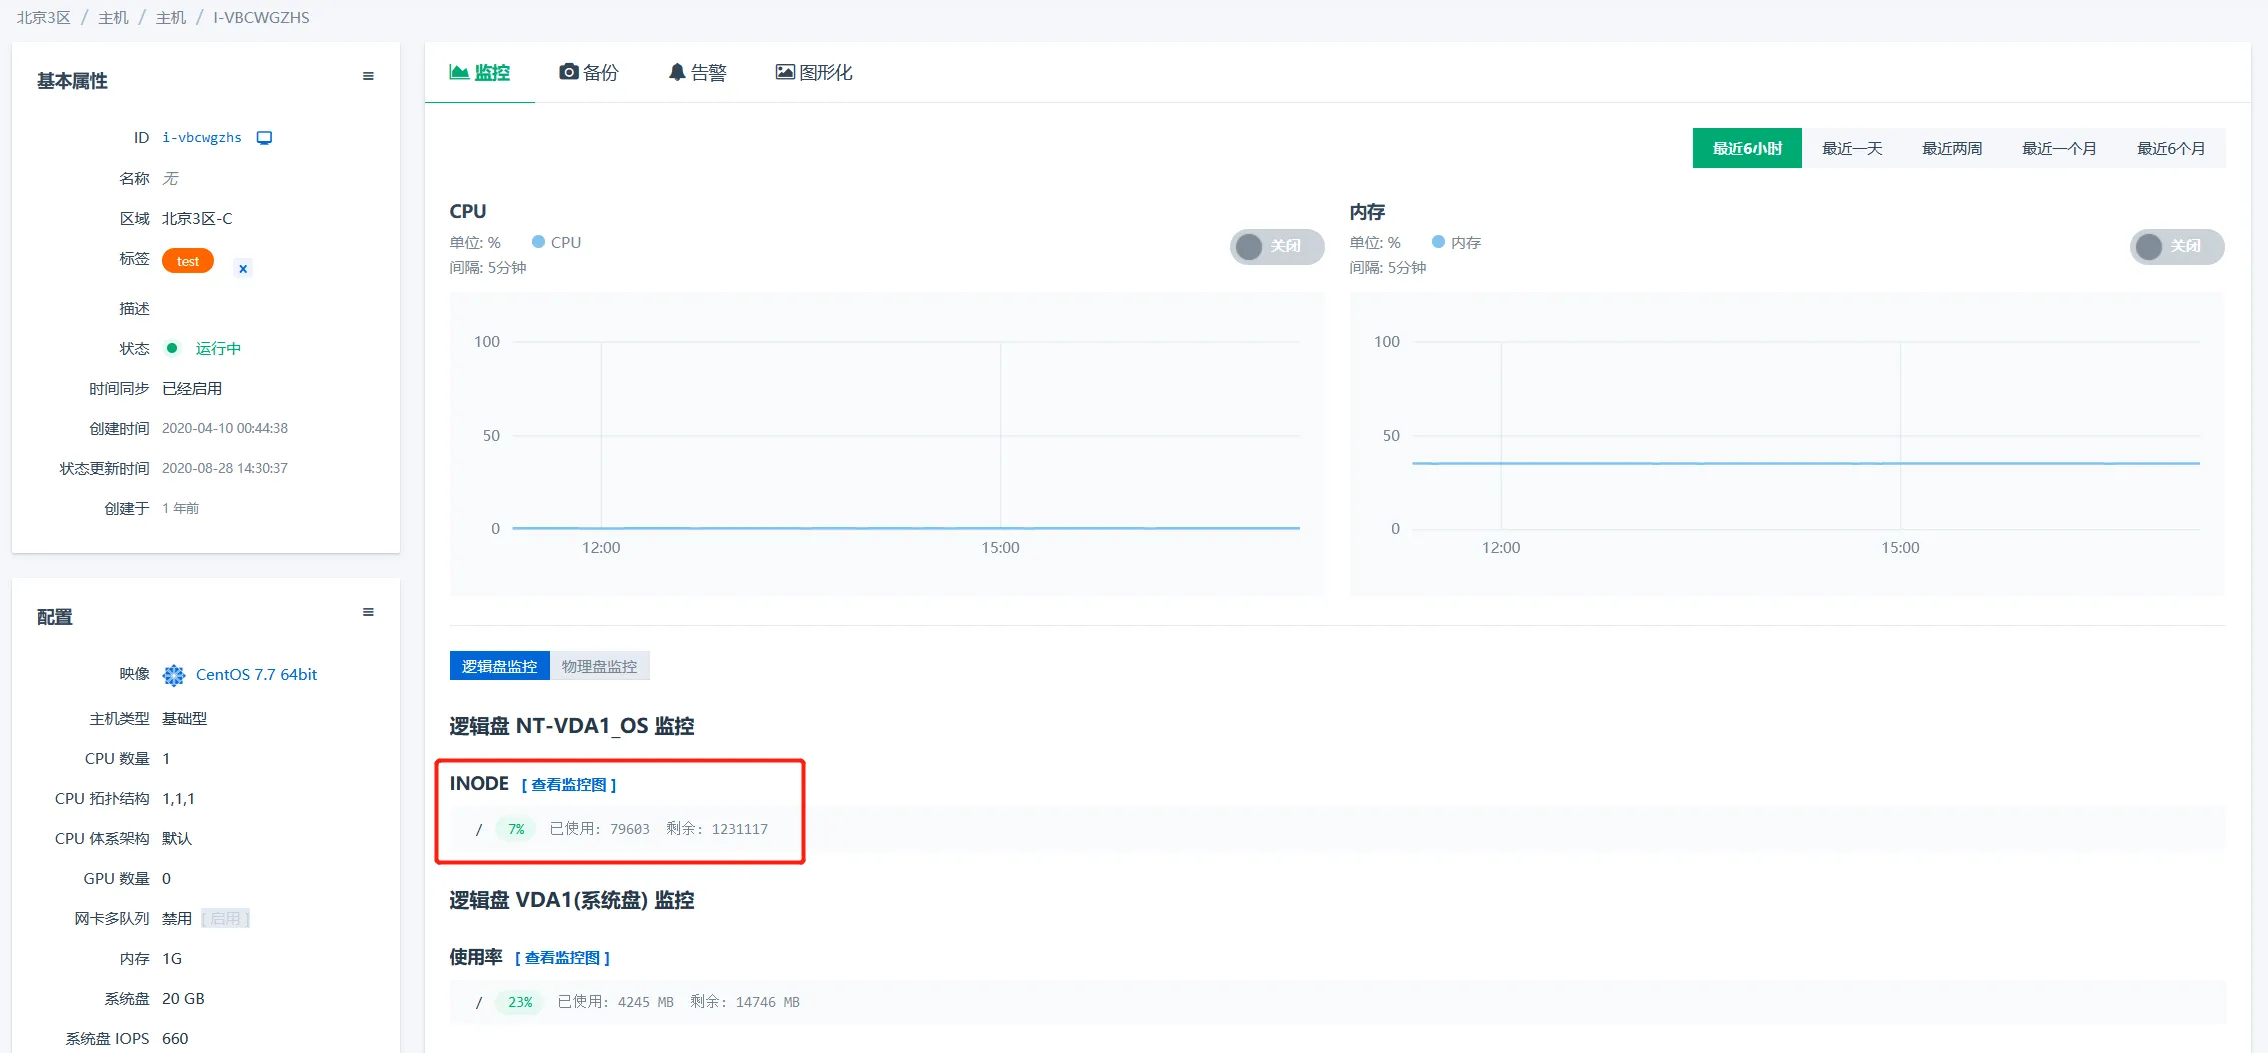Switch to the 图形化 graphical tab
2268x1053 pixels.
tap(814, 72)
